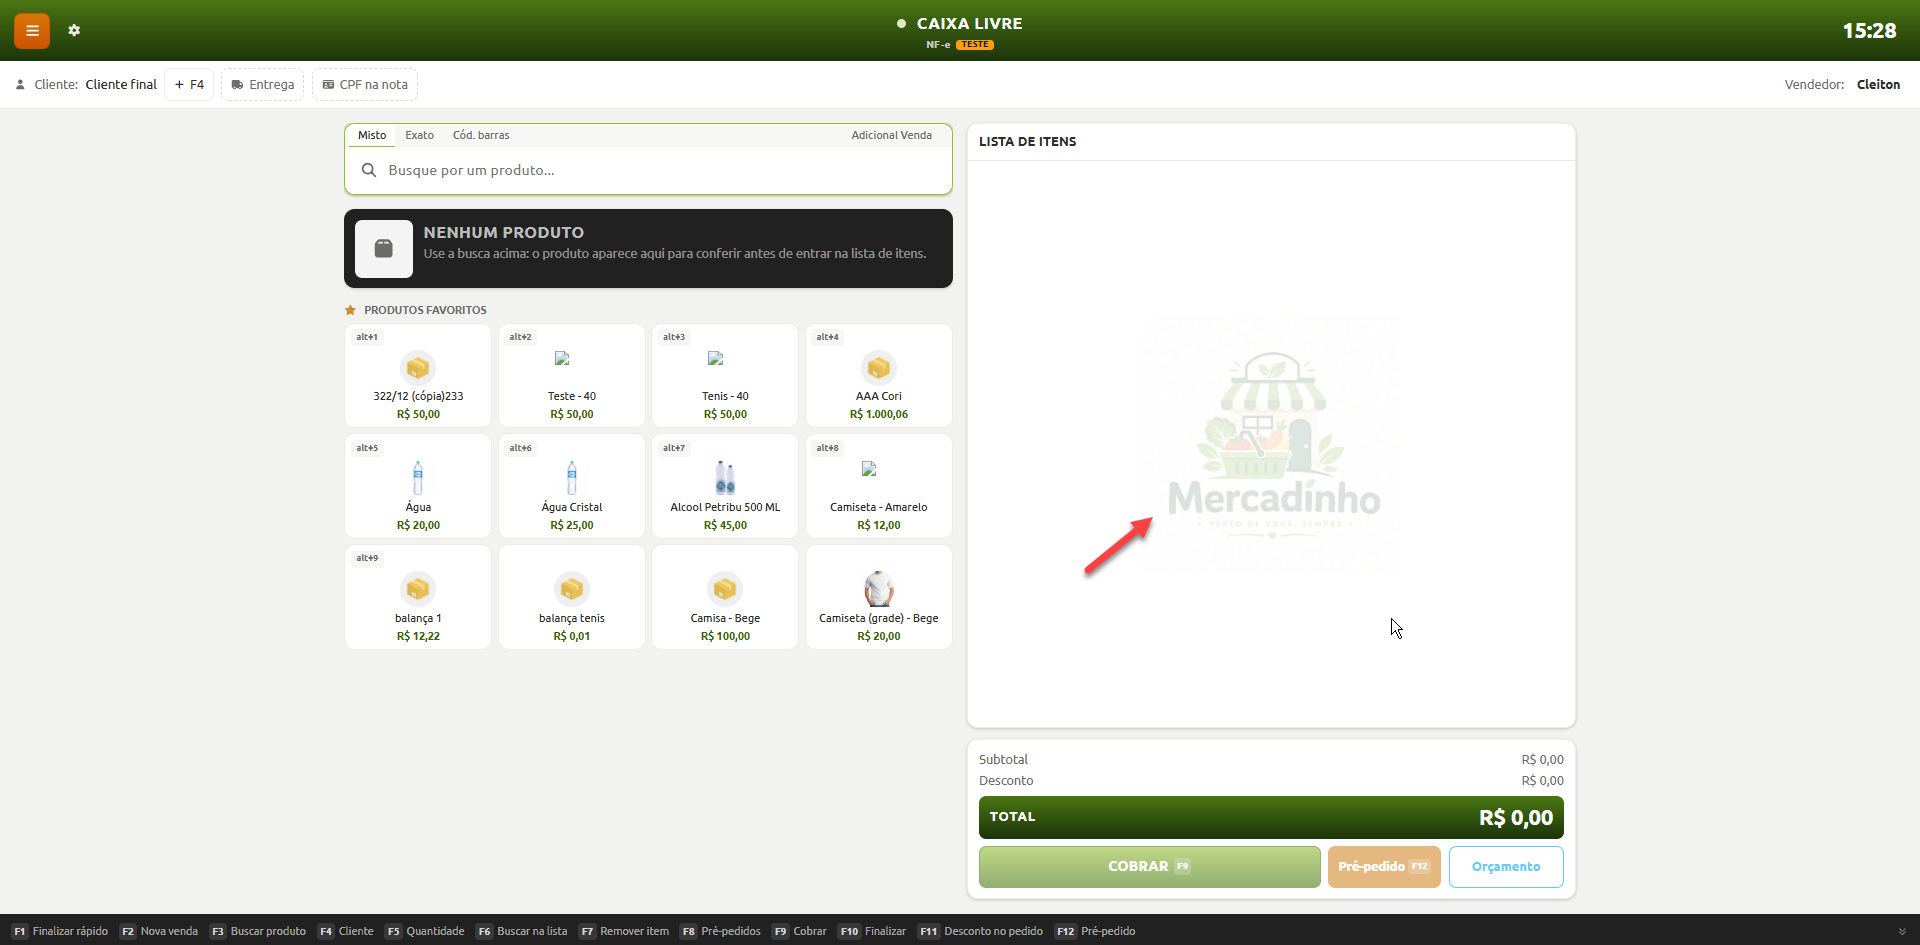Screen dimensions: 1920x945
Task: Switch to Misto search tab
Action: click(x=372, y=135)
